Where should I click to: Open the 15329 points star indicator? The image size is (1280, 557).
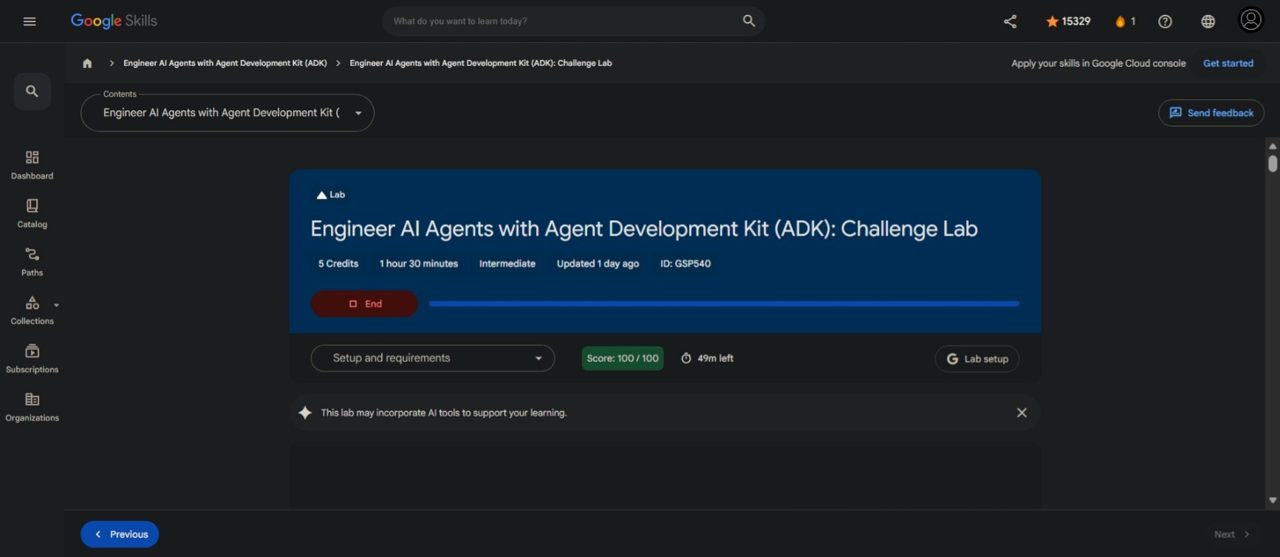pyautogui.click(x=1068, y=21)
